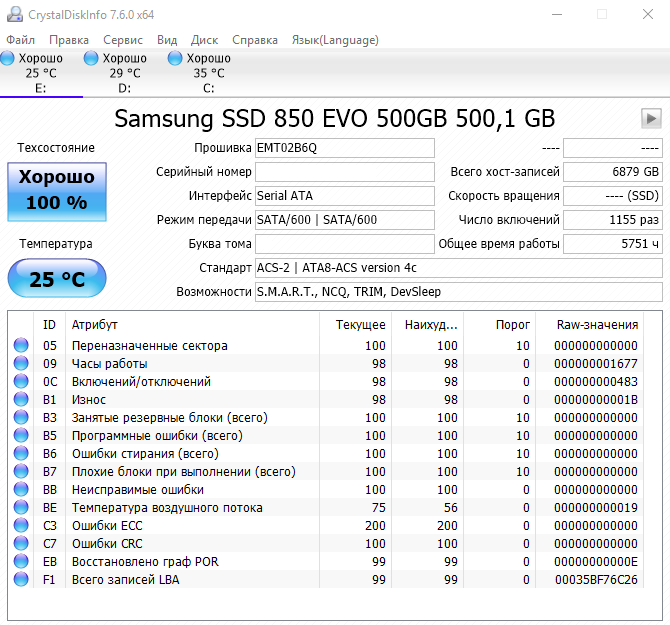Click the blue health orb on C: tab

175,58
